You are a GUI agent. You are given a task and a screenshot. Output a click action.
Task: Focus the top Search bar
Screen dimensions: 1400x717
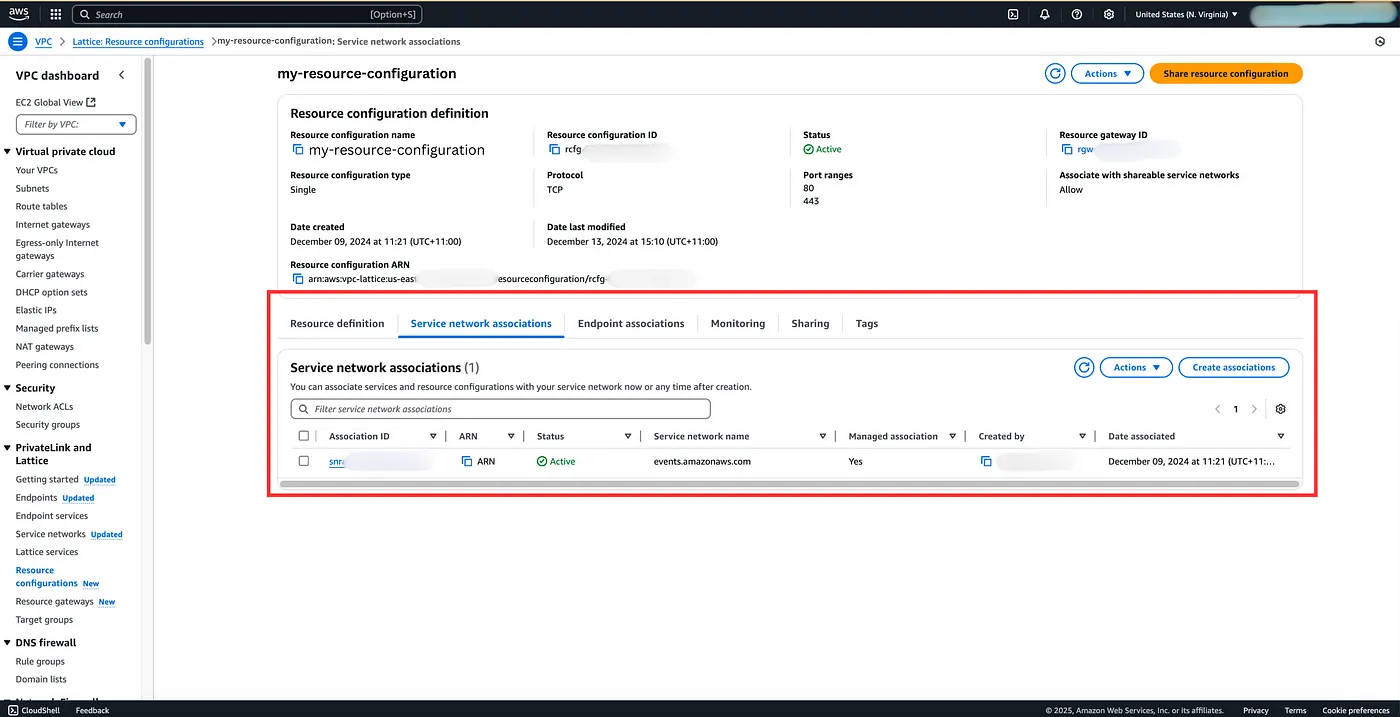(246, 14)
